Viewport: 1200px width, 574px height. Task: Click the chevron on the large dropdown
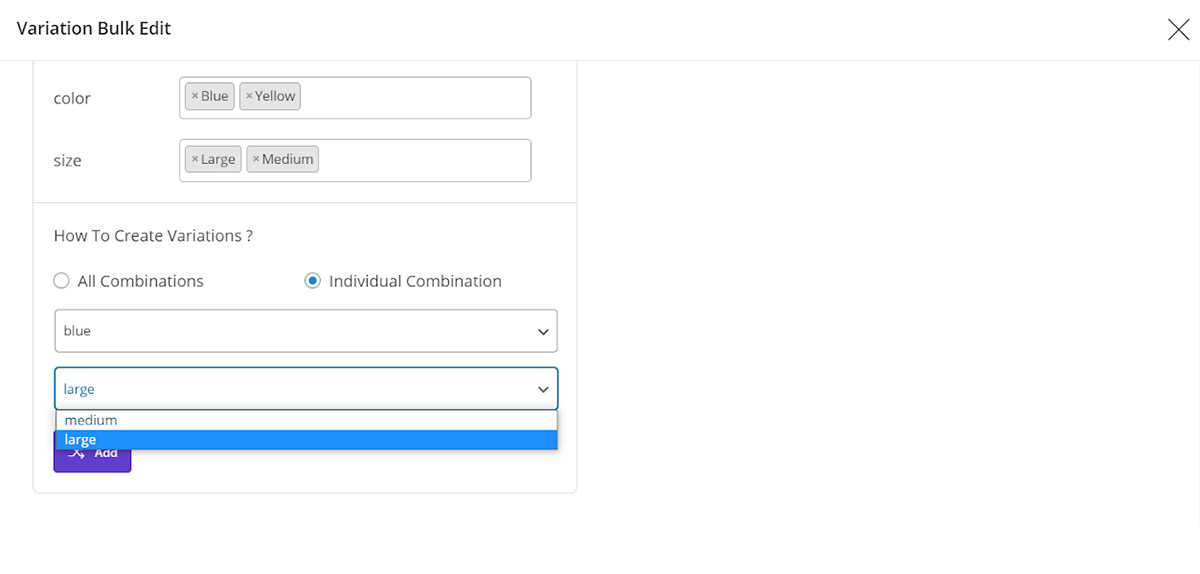[543, 390]
